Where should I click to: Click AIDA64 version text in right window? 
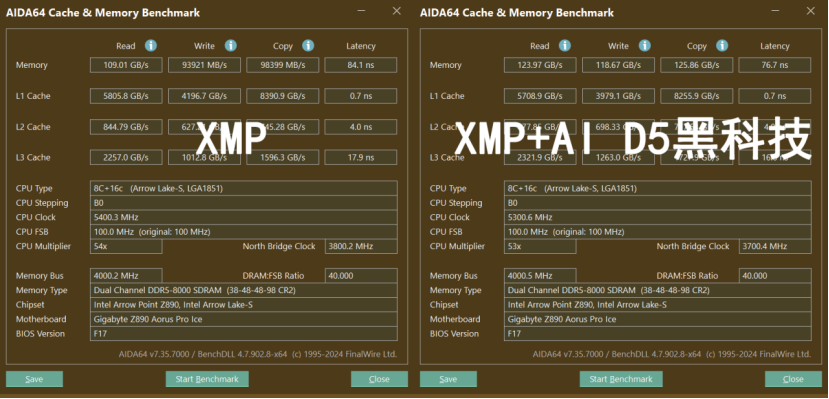(x=671, y=354)
